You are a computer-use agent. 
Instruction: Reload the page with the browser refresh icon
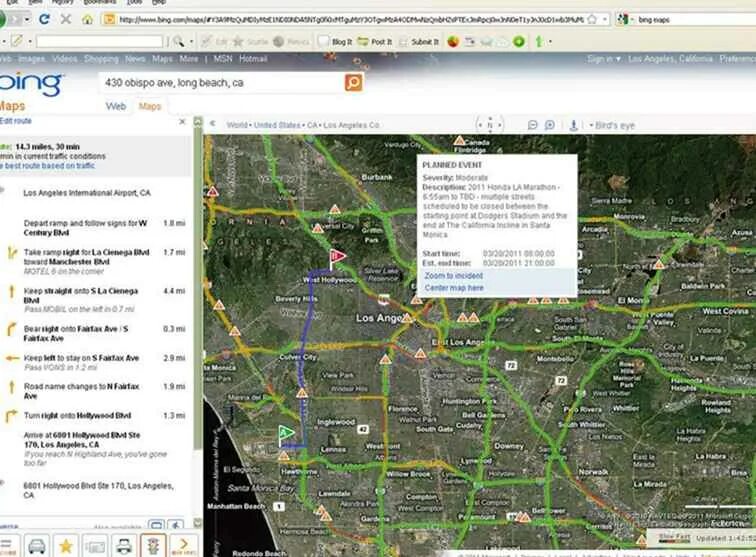pos(44,19)
